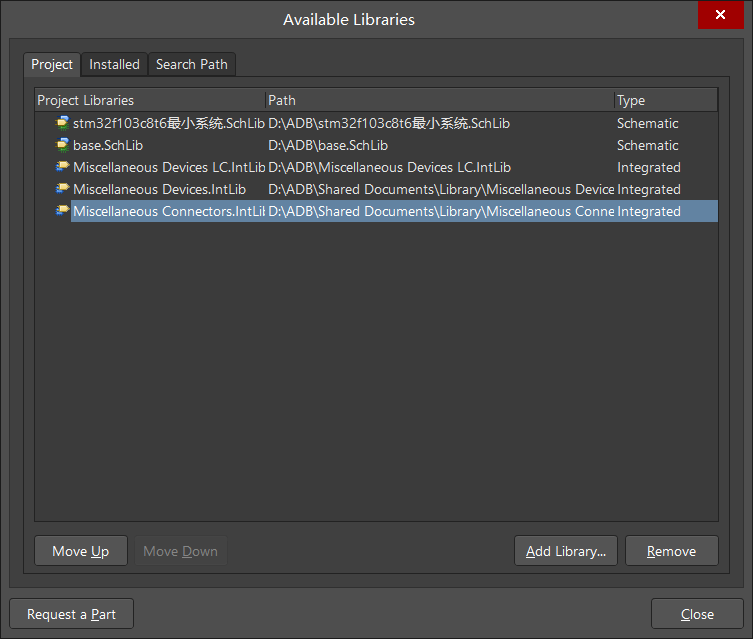Select Miscellaneous Connectors.IntLib library name
The height and width of the screenshot is (639, 753).
coord(169,211)
